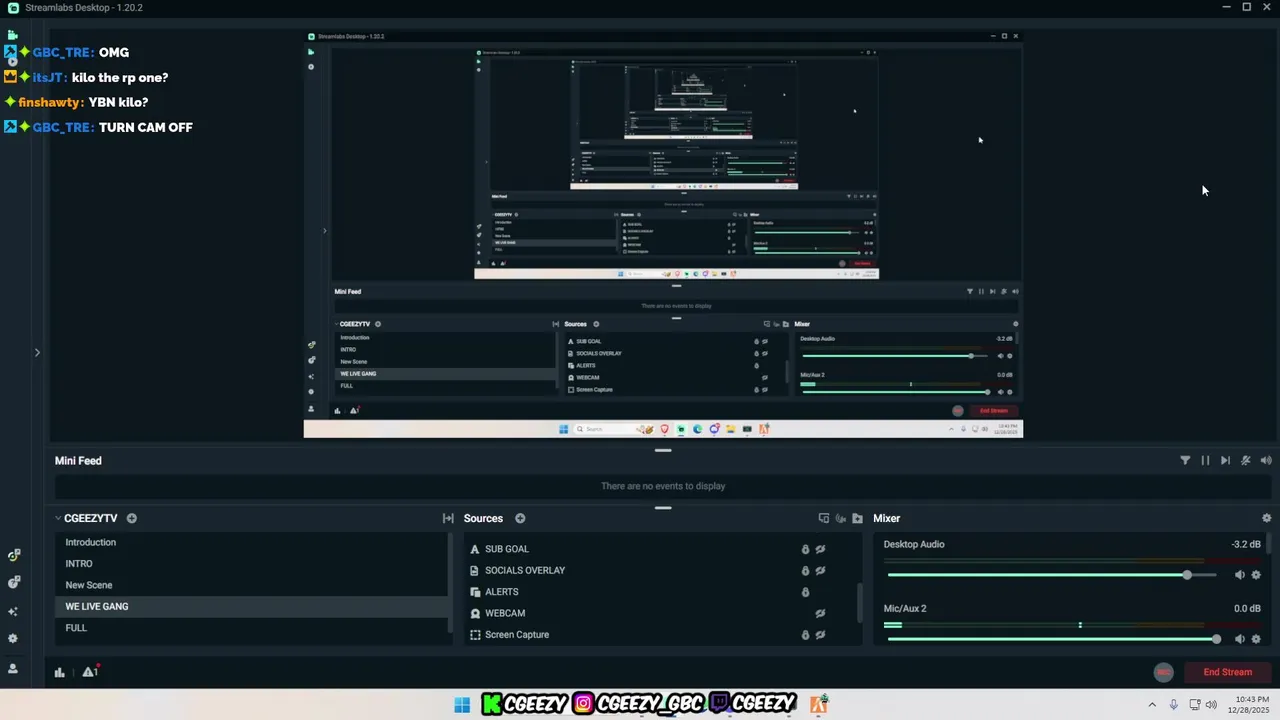This screenshot has height=720, width=1280.
Task: Open Desktop Audio source settings gear
Action: click(1256, 575)
